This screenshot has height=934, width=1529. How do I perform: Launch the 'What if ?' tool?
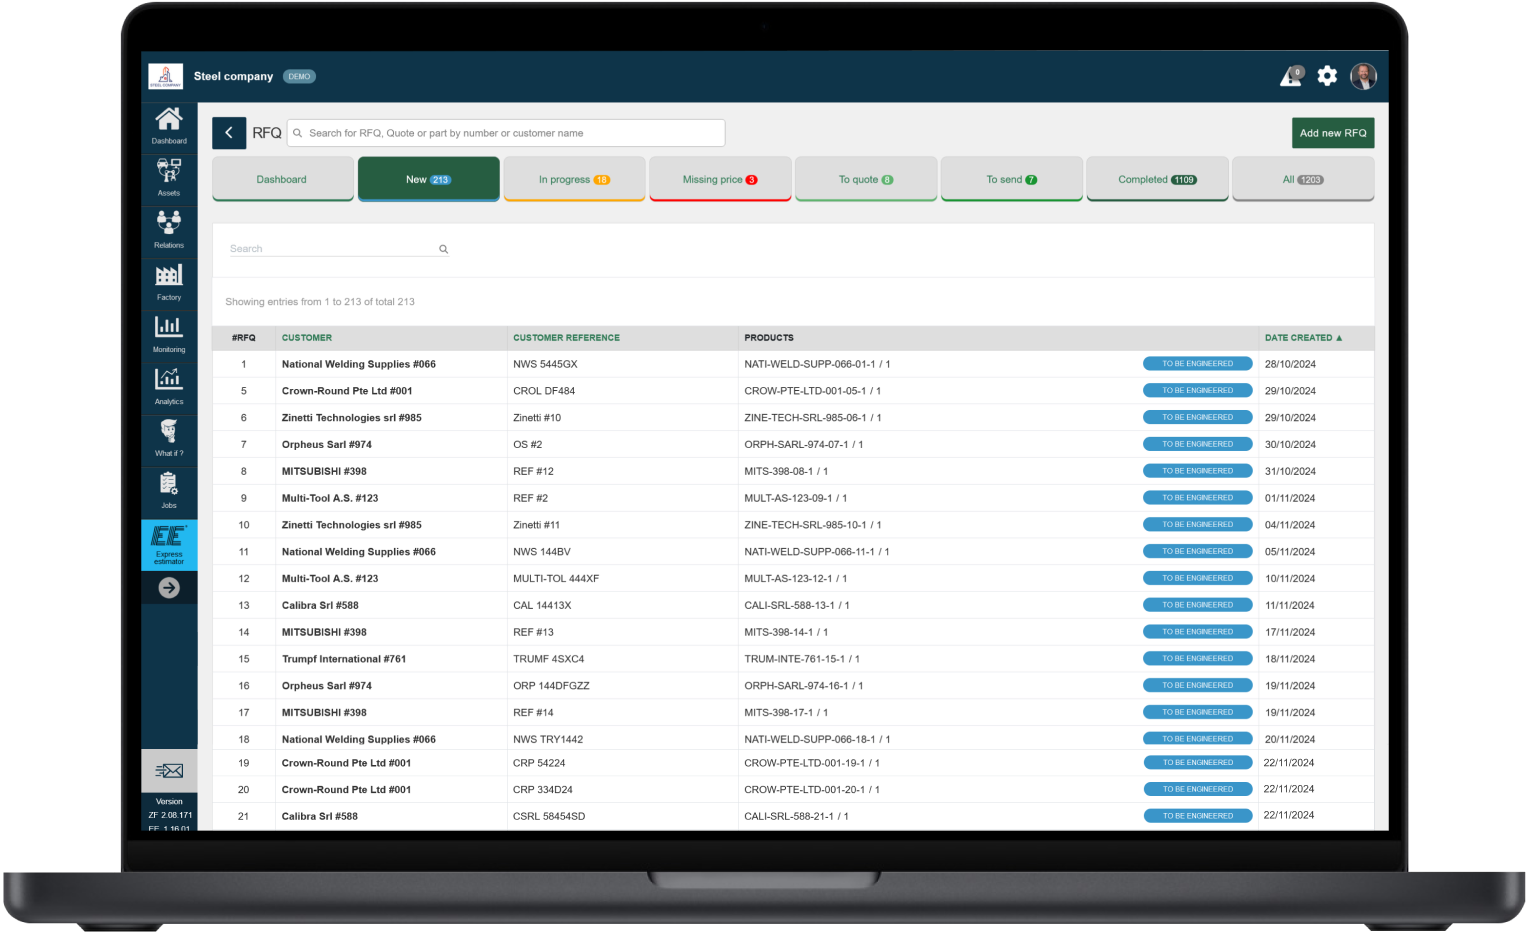click(168, 437)
